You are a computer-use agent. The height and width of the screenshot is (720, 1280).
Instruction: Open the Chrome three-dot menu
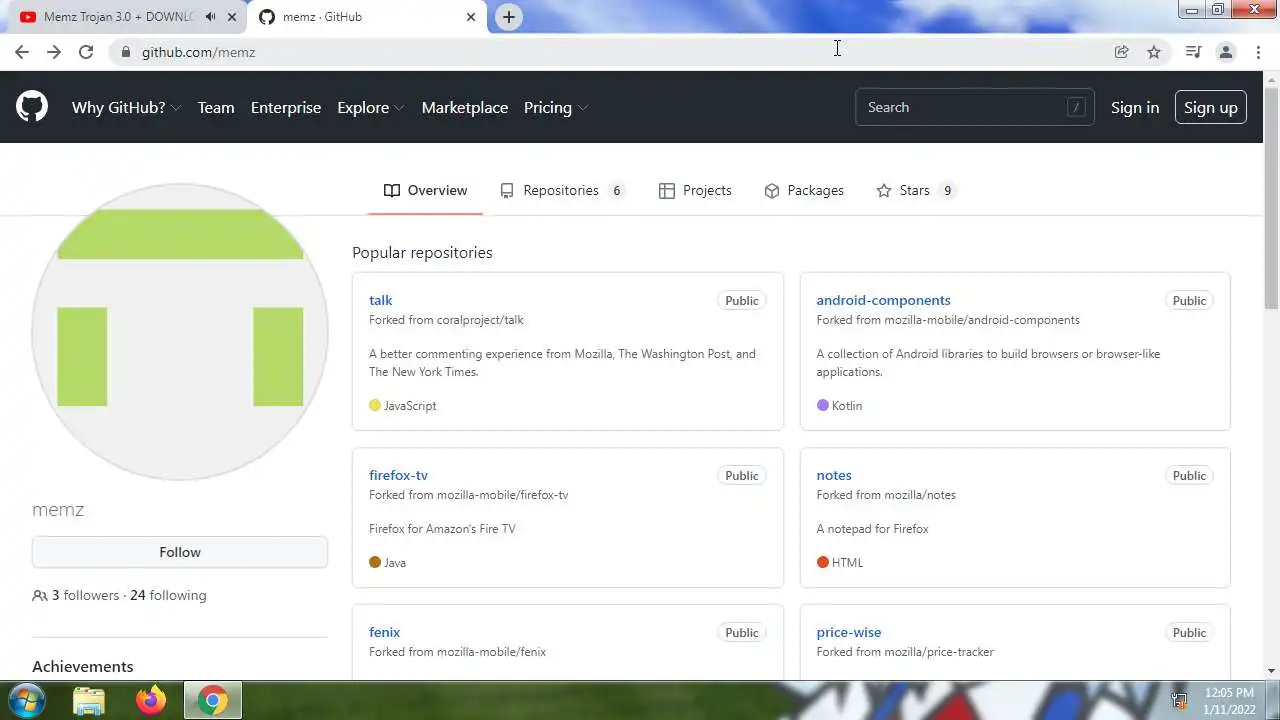tap(1258, 52)
